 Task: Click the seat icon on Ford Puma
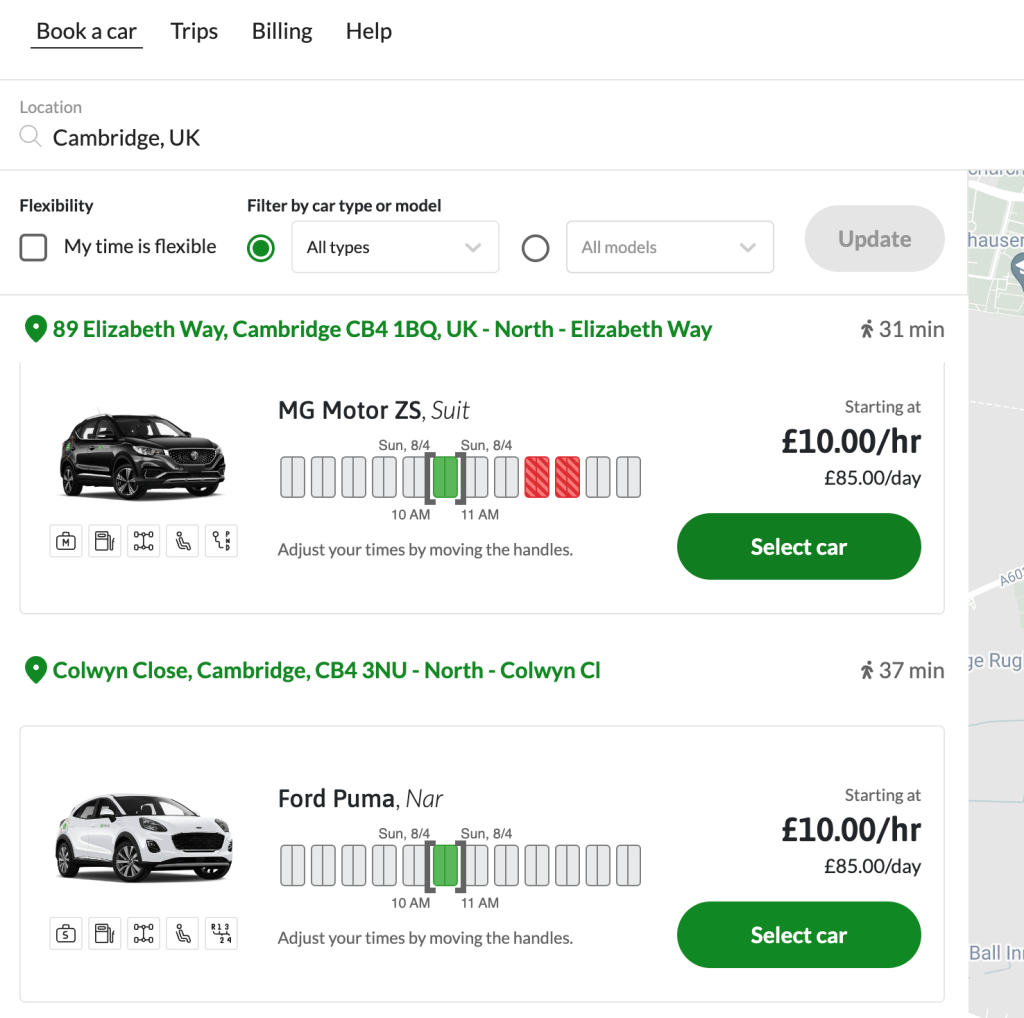click(182, 933)
